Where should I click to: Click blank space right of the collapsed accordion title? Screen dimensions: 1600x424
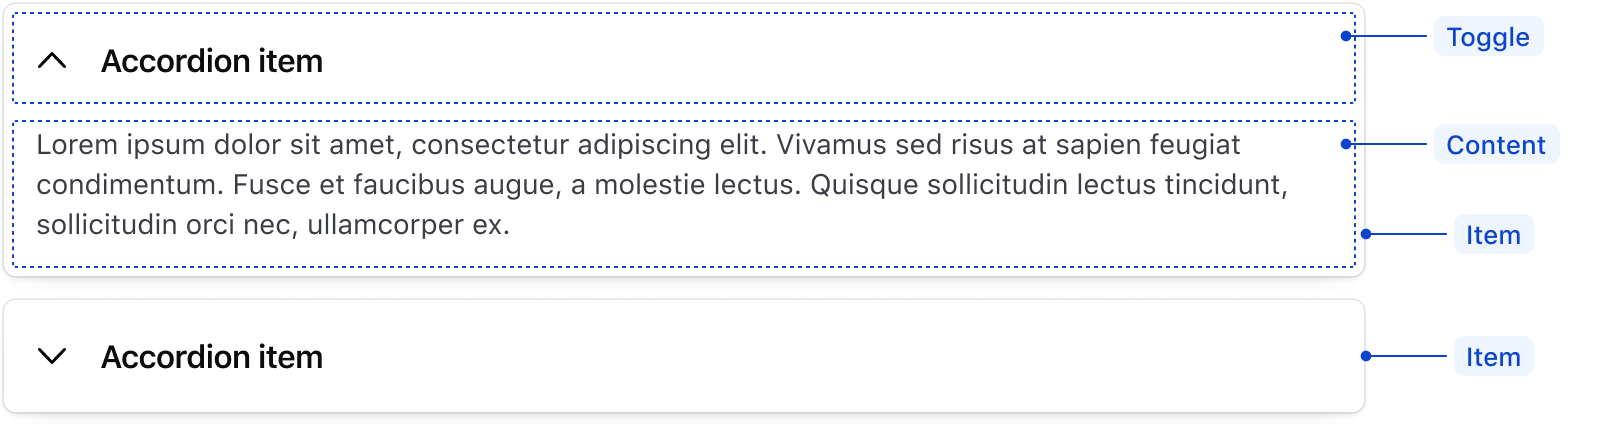(x=800, y=357)
